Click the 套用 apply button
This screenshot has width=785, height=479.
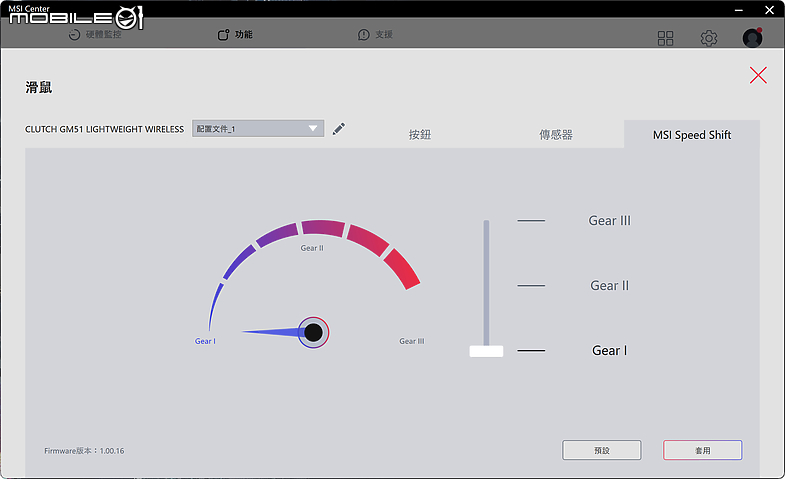pyautogui.click(x=702, y=450)
